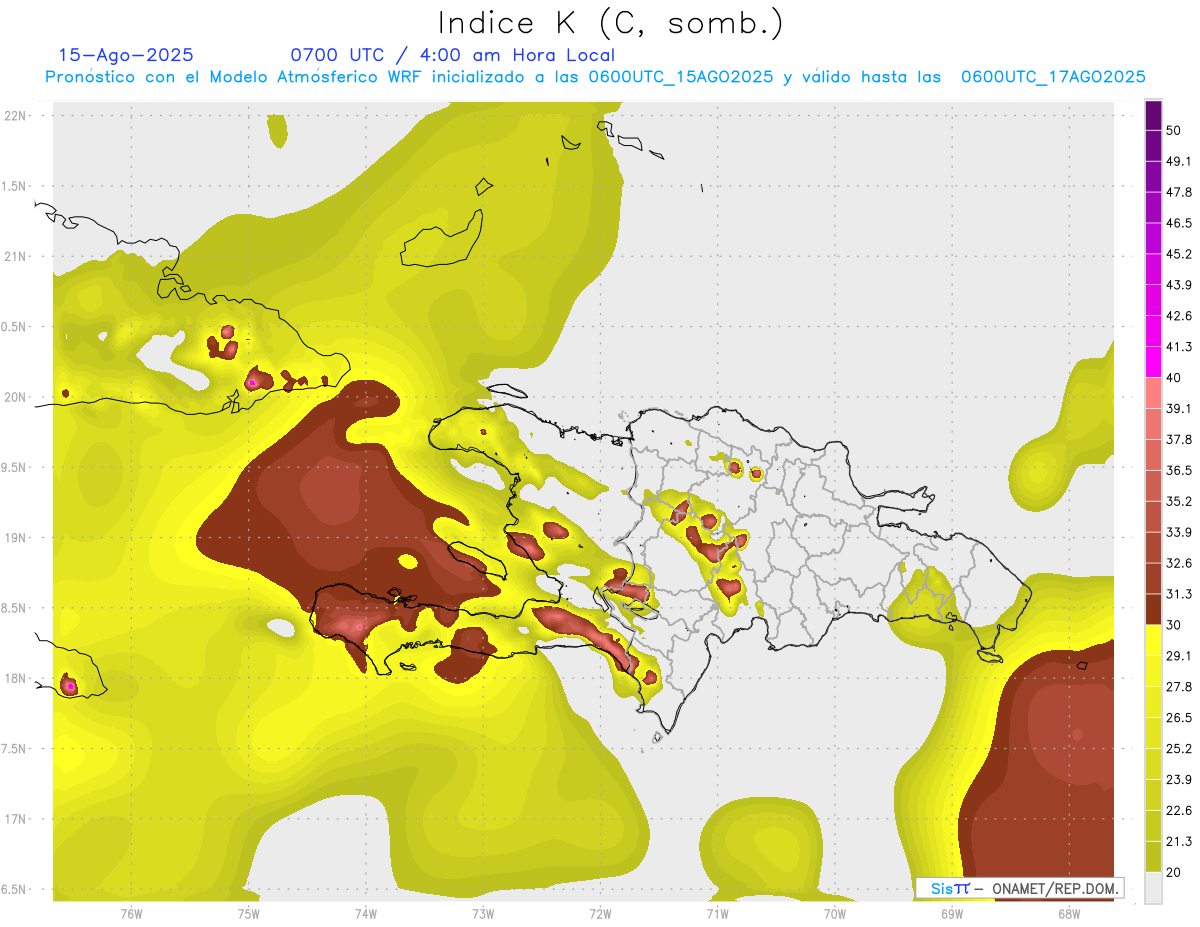Image resolution: width=1200 pixels, height=927 pixels.
Task: Click the "22N" latitude label
Action: tap(15, 116)
